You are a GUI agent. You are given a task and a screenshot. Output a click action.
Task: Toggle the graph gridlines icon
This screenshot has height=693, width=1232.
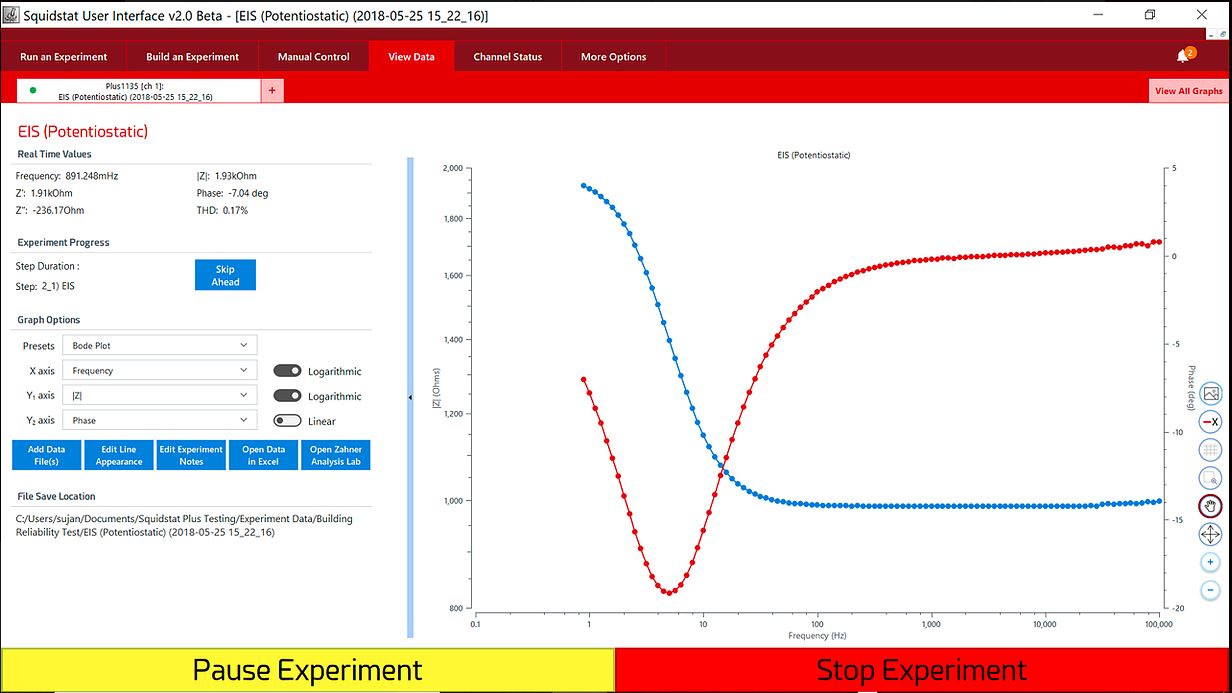tap(1210, 450)
